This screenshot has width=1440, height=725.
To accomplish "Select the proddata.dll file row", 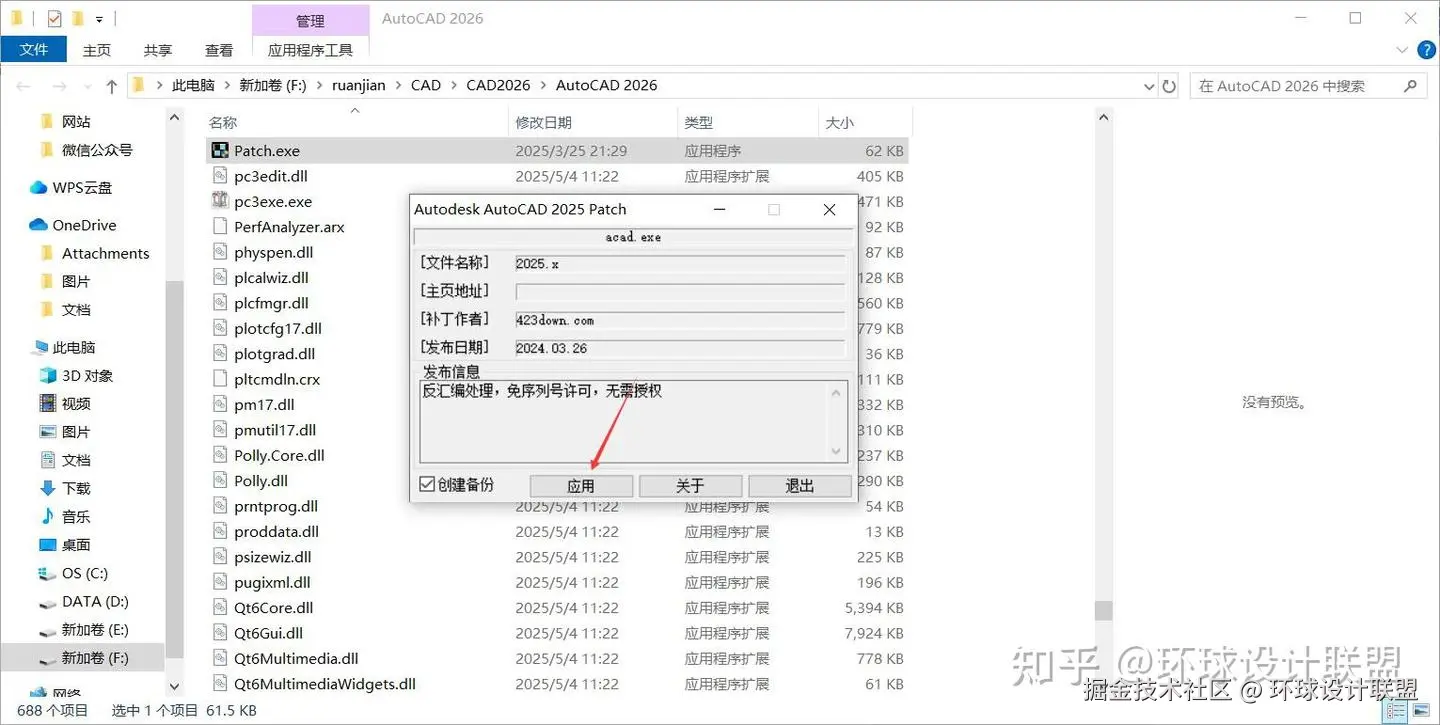I will [x=556, y=532].
